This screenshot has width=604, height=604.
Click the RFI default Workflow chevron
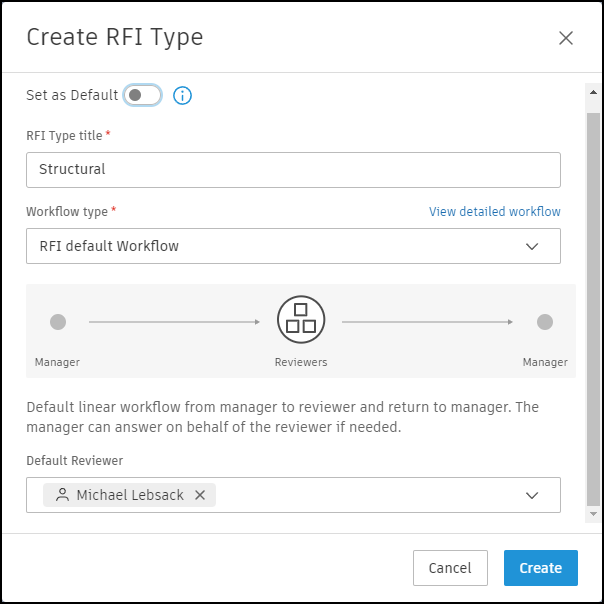(532, 246)
